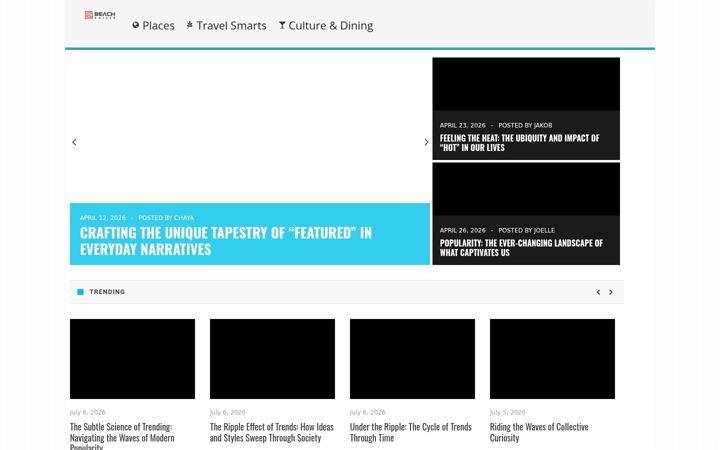Open the April 23, 2026 date link

tap(462, 125)
